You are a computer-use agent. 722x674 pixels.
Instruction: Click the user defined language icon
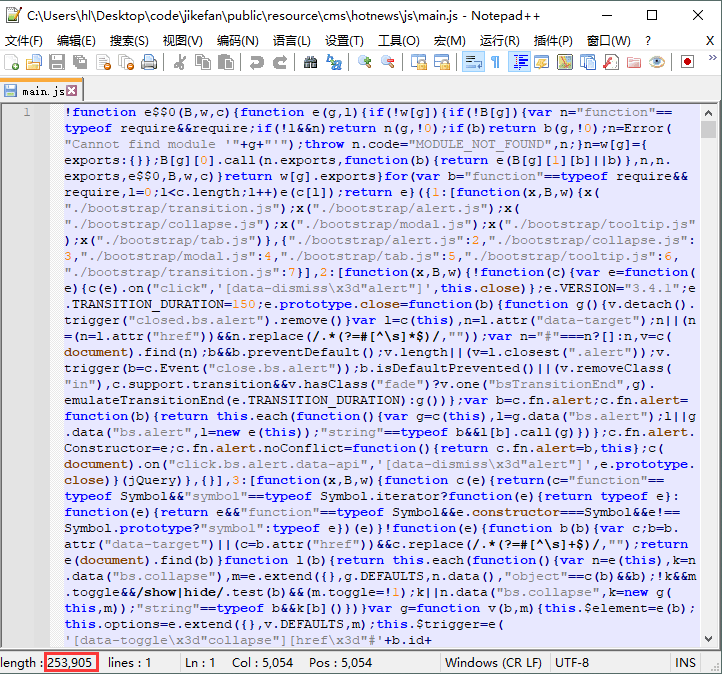pos(542,62)
